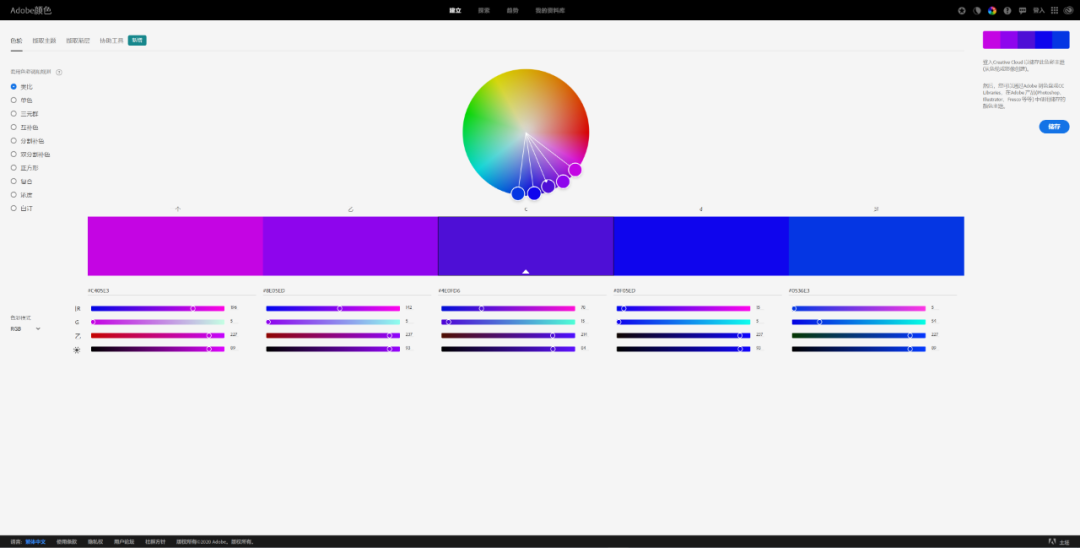Image resolution: width=1080 pixels, height=548 pixels.
Task: Click the arrow icon above the magenta swatch
Action: click(x=178, y=209)
